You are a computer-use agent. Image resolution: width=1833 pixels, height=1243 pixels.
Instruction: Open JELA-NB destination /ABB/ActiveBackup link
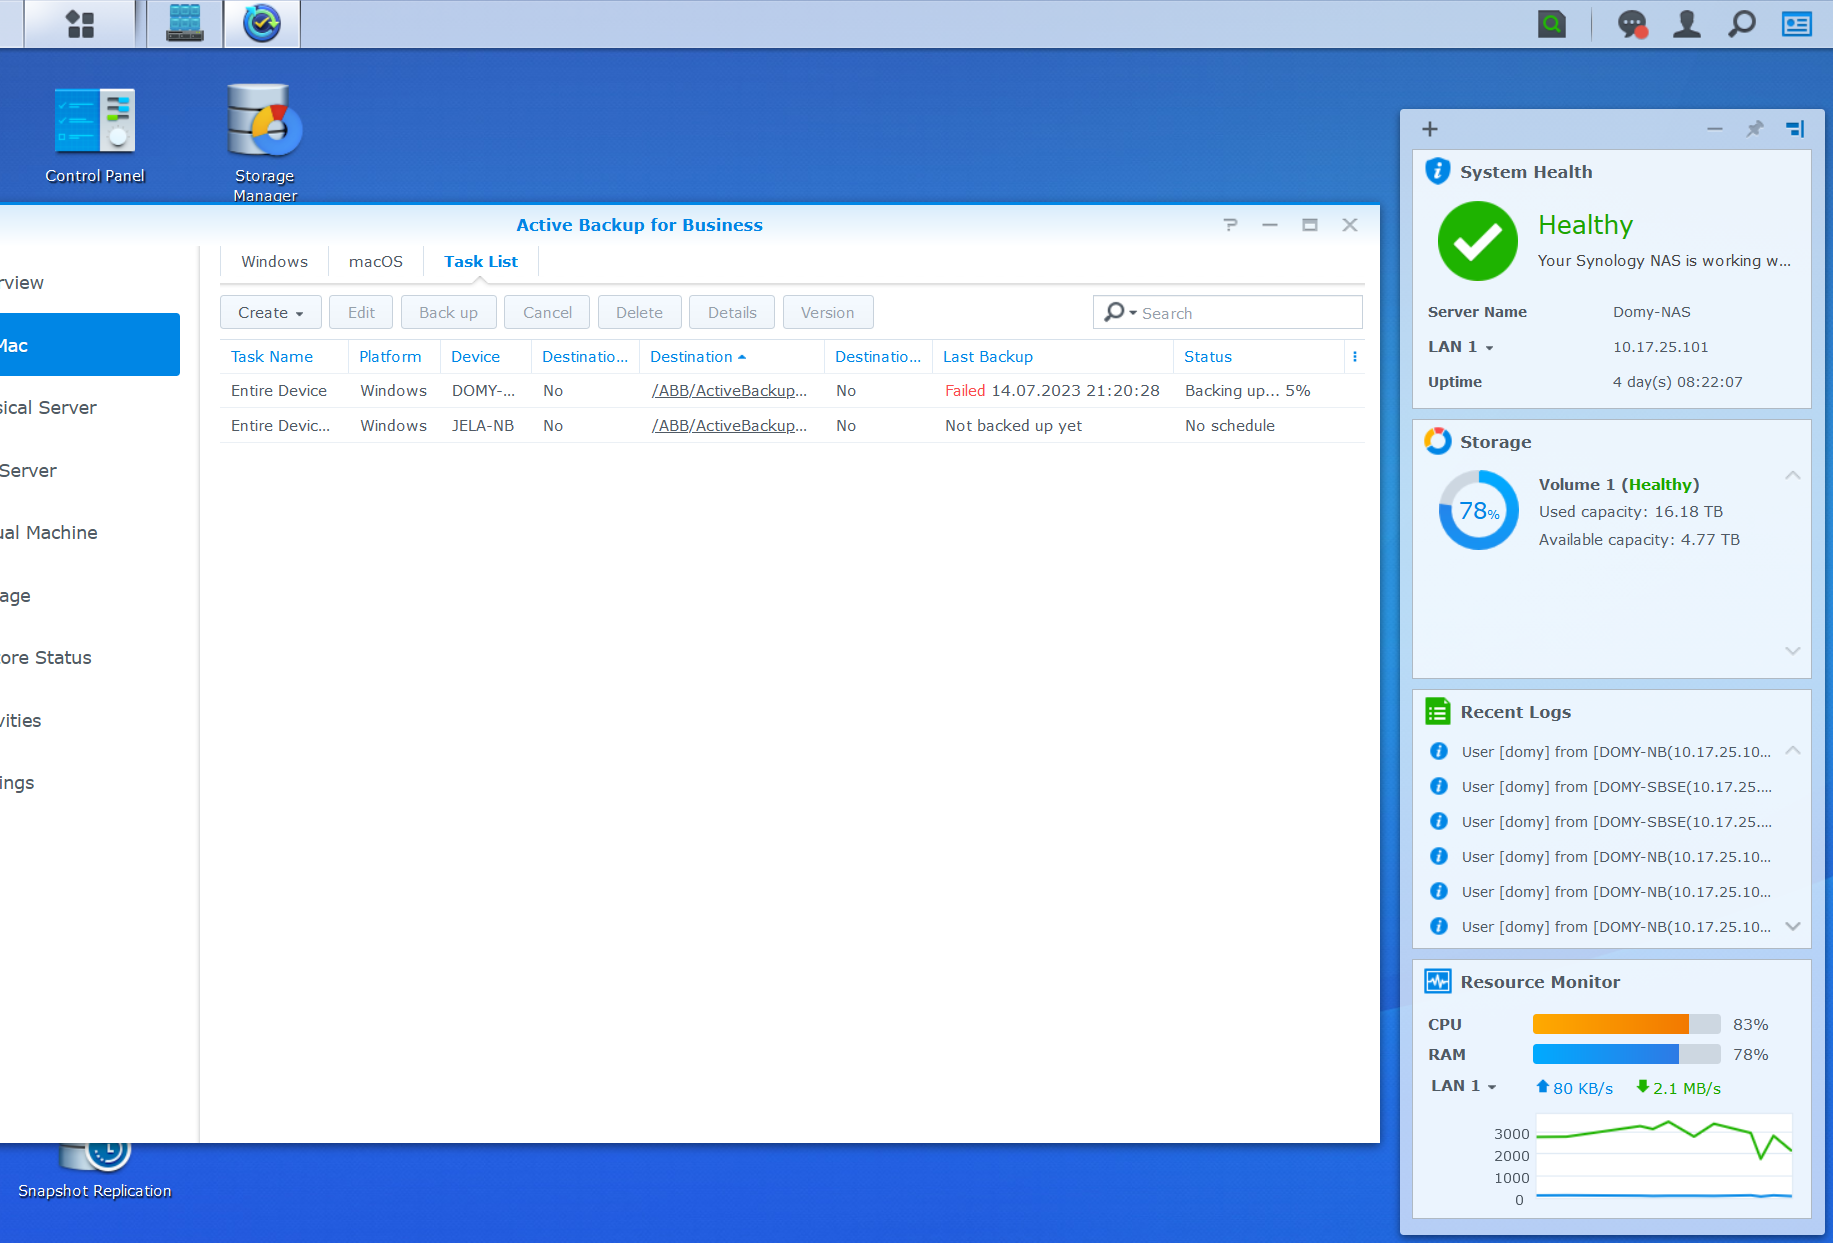coord(729,426)
